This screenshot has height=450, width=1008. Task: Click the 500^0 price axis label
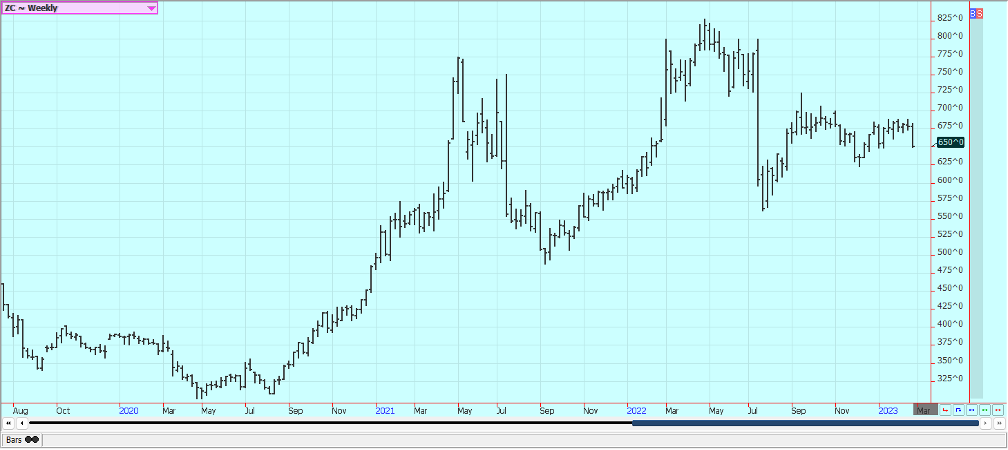[x=951, y=252]
